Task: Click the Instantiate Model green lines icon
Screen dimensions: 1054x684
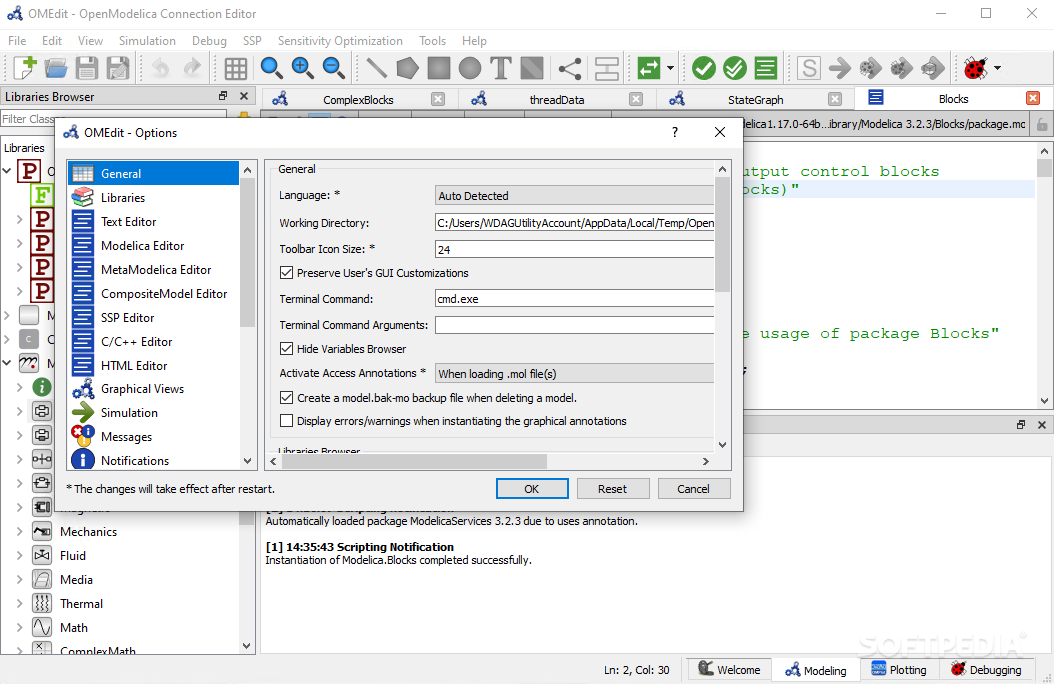Action: (x=766, y=68)
